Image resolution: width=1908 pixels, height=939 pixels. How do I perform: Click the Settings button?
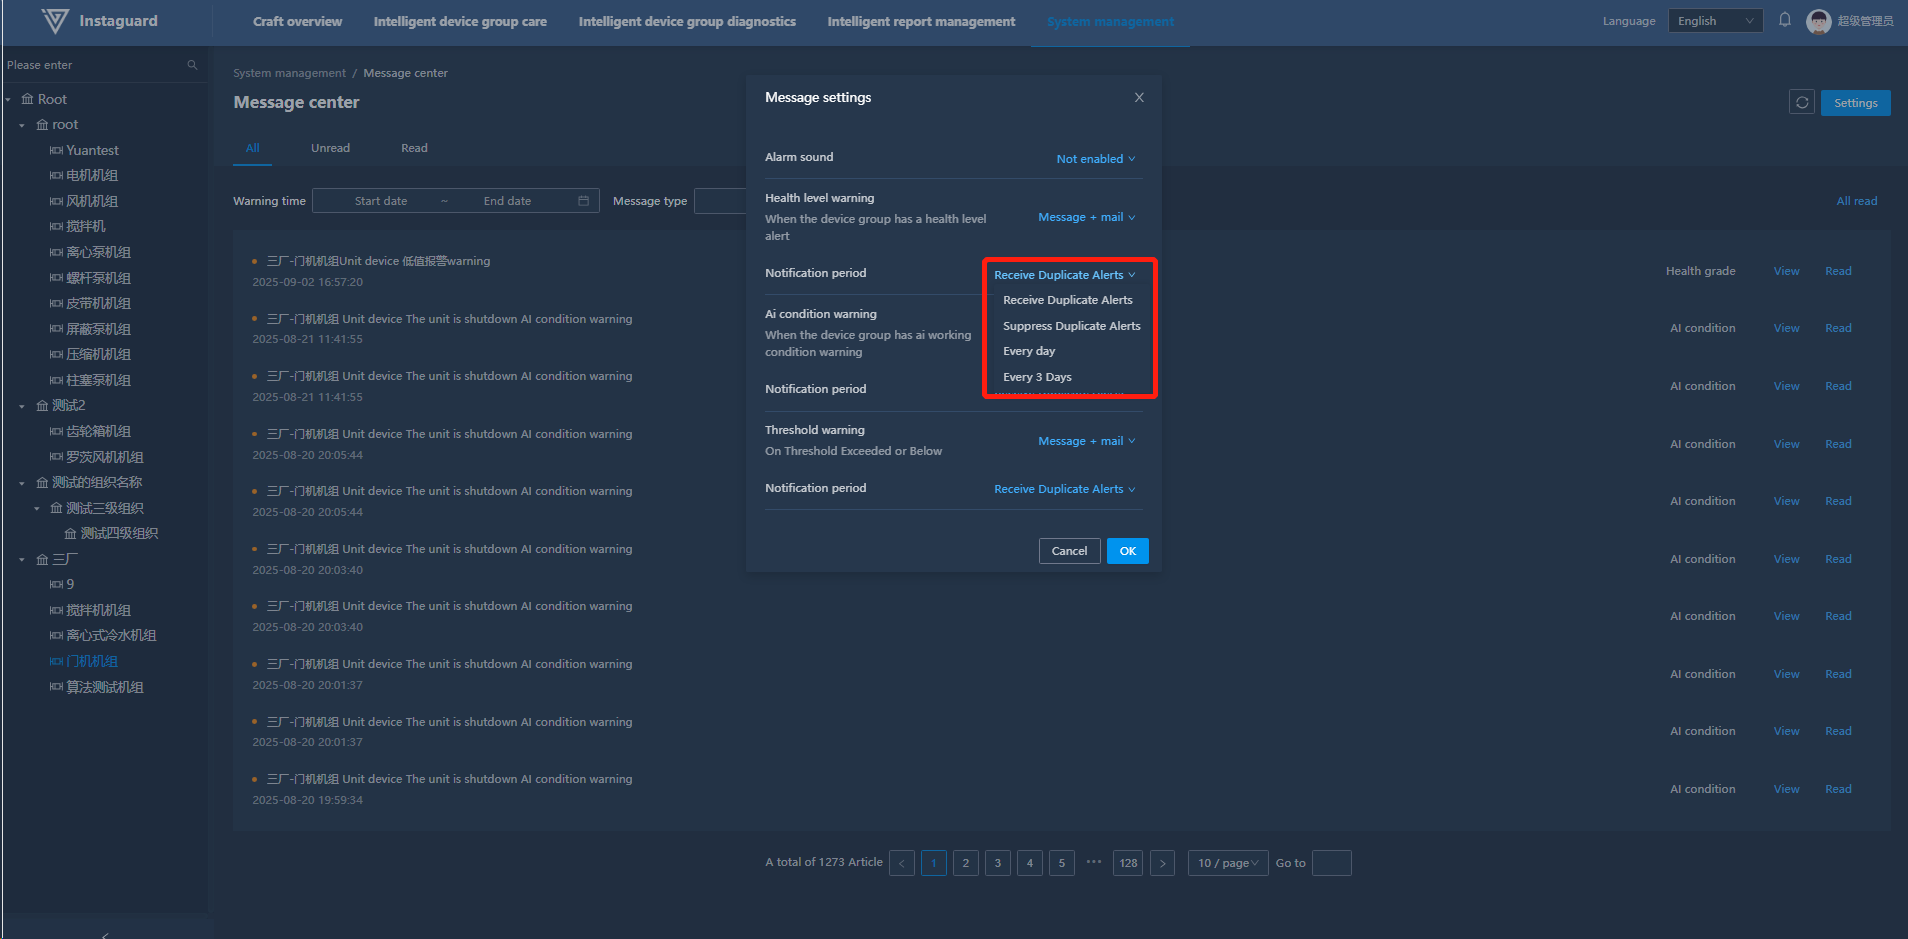[x=1856, y=103]
